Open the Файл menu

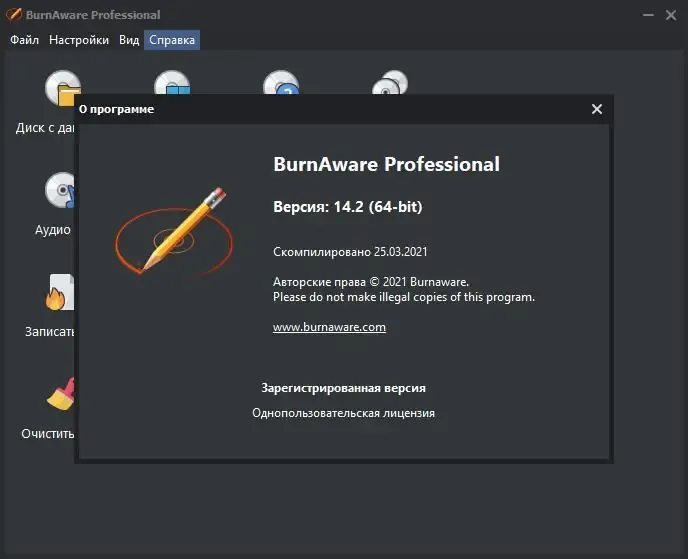(24, 40)
